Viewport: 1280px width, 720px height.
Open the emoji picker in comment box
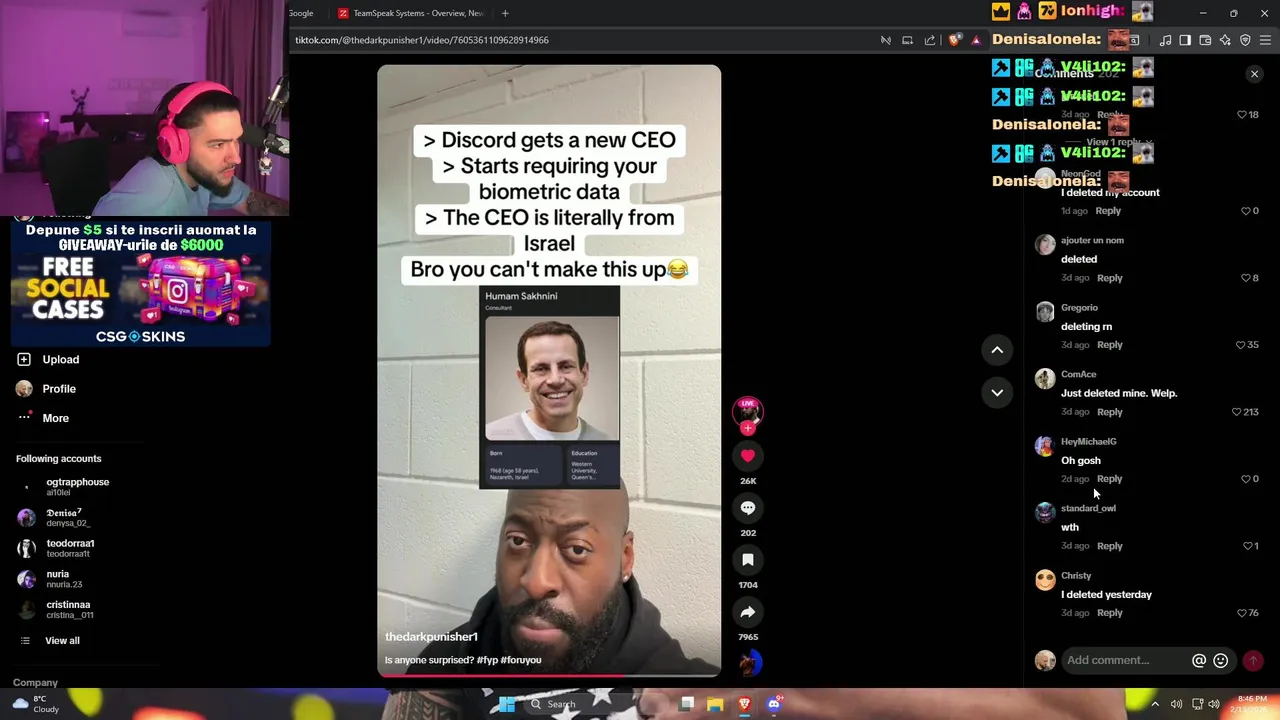[x=1220, y=660]
